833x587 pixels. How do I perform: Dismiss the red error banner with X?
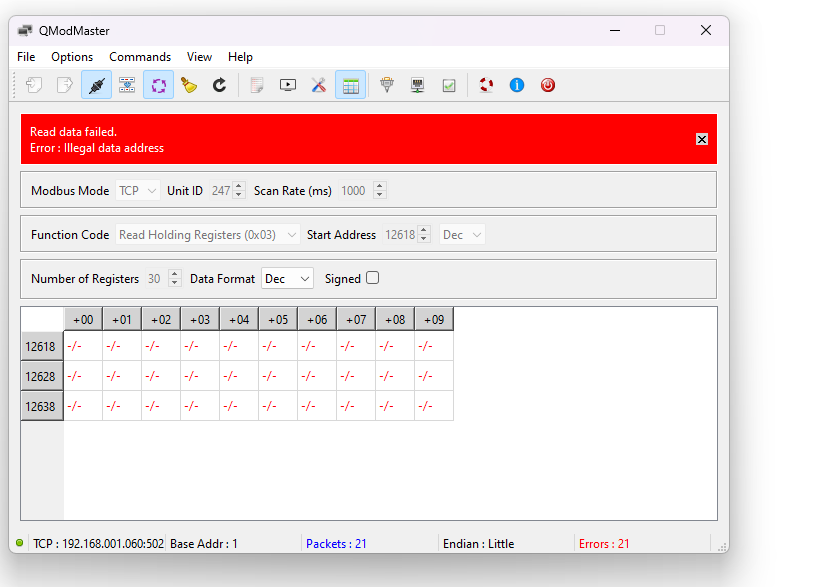[x=702, y=139]
